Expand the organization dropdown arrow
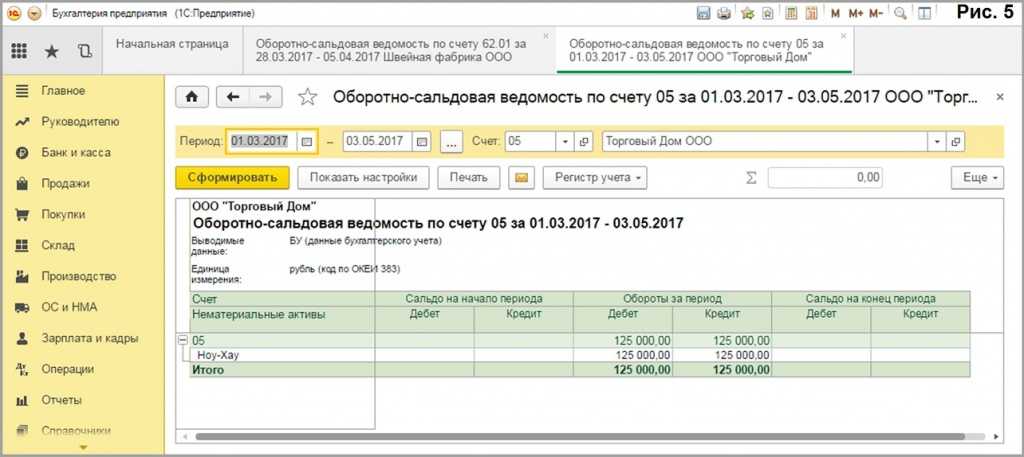Screen dimensions: 1024x457 938,141
